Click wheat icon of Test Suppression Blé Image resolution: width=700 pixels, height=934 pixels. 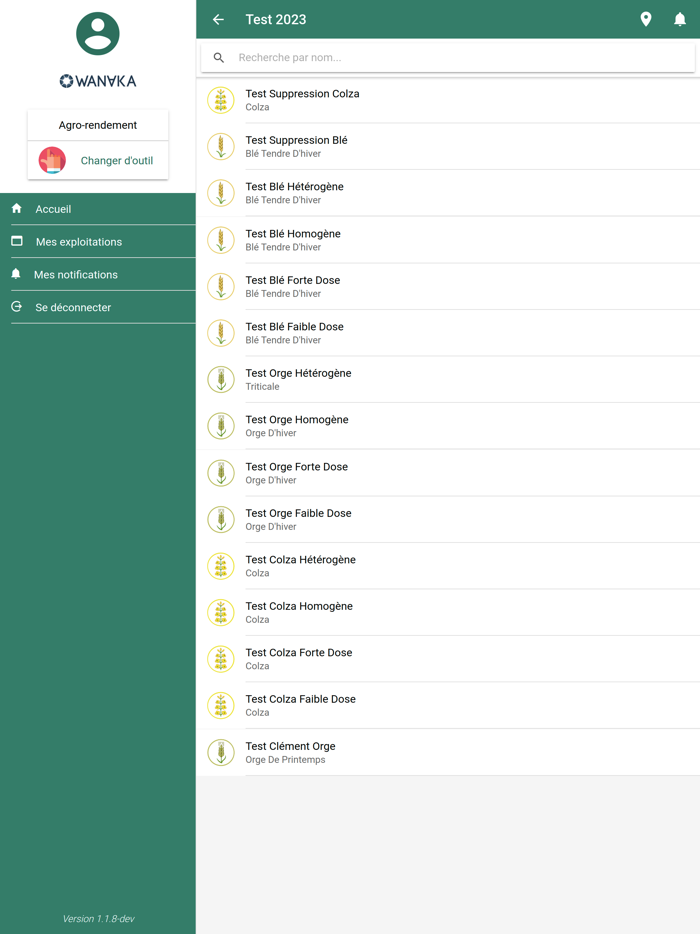point(221,147)
